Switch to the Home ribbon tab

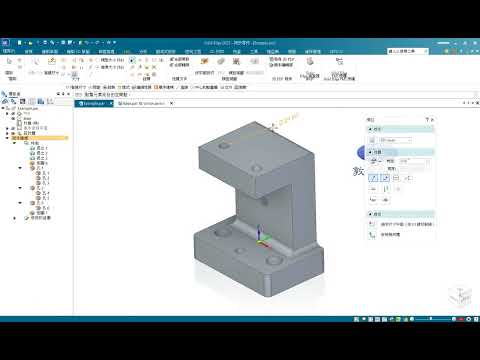pyautogui.click(x=29, y=52)
